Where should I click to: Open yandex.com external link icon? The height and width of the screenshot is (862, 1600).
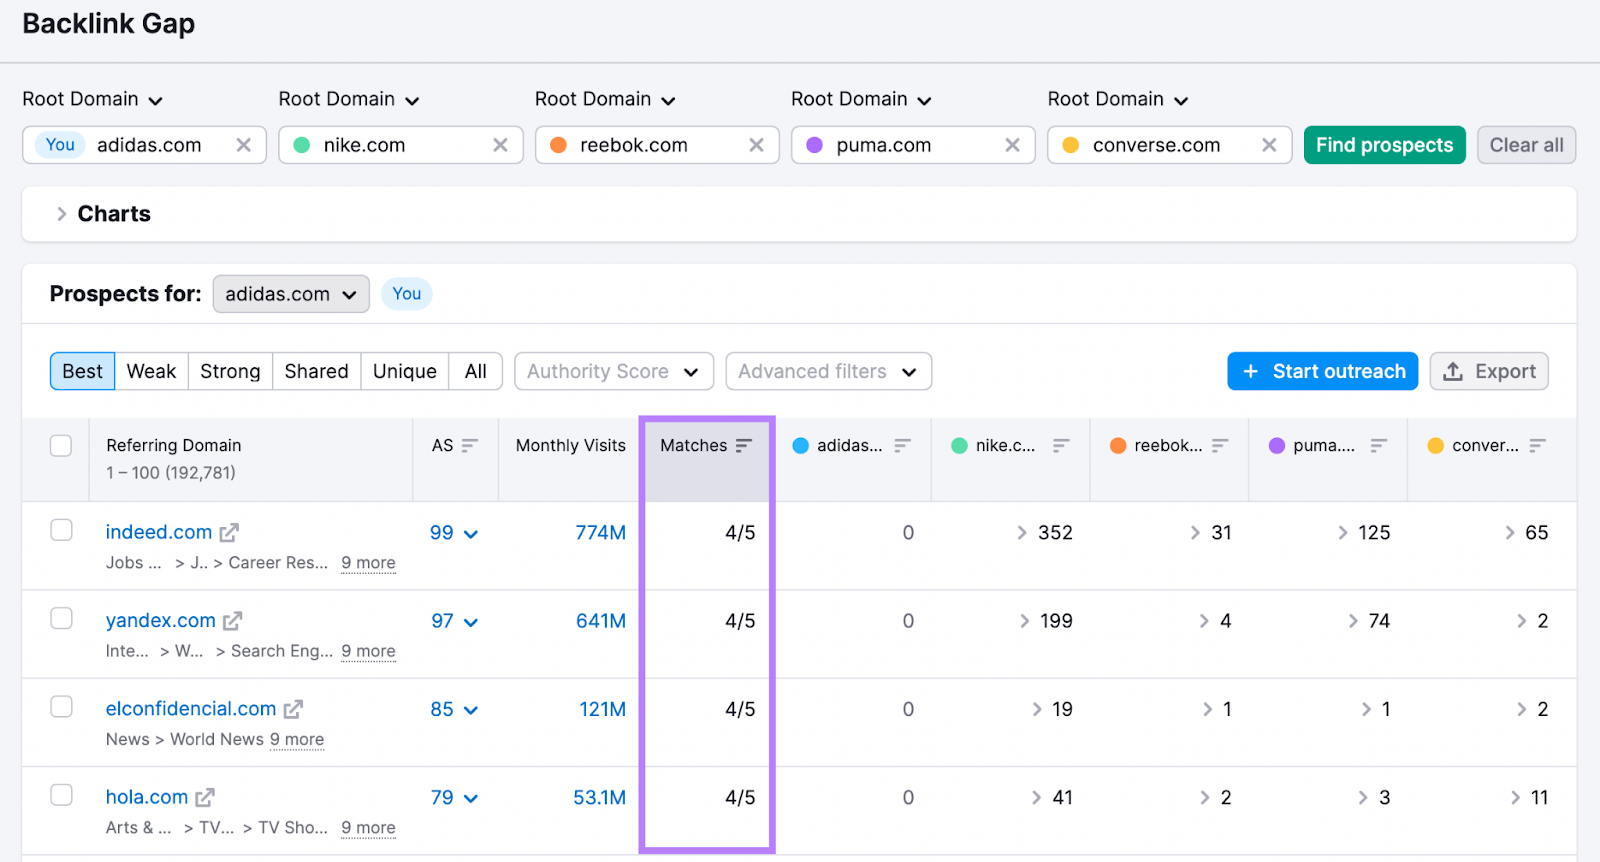pyautogui.click(x=232, y=621)
